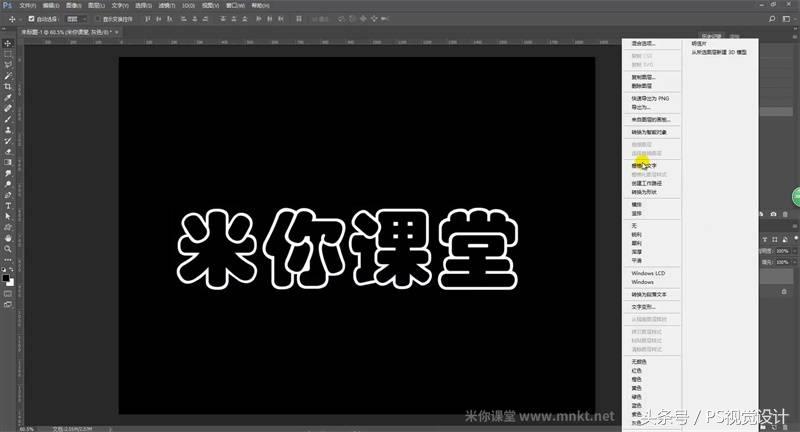Toggle the layer filter on/off switch
Viewport: 800px width, 432px height.
click(x=795, y=239)
